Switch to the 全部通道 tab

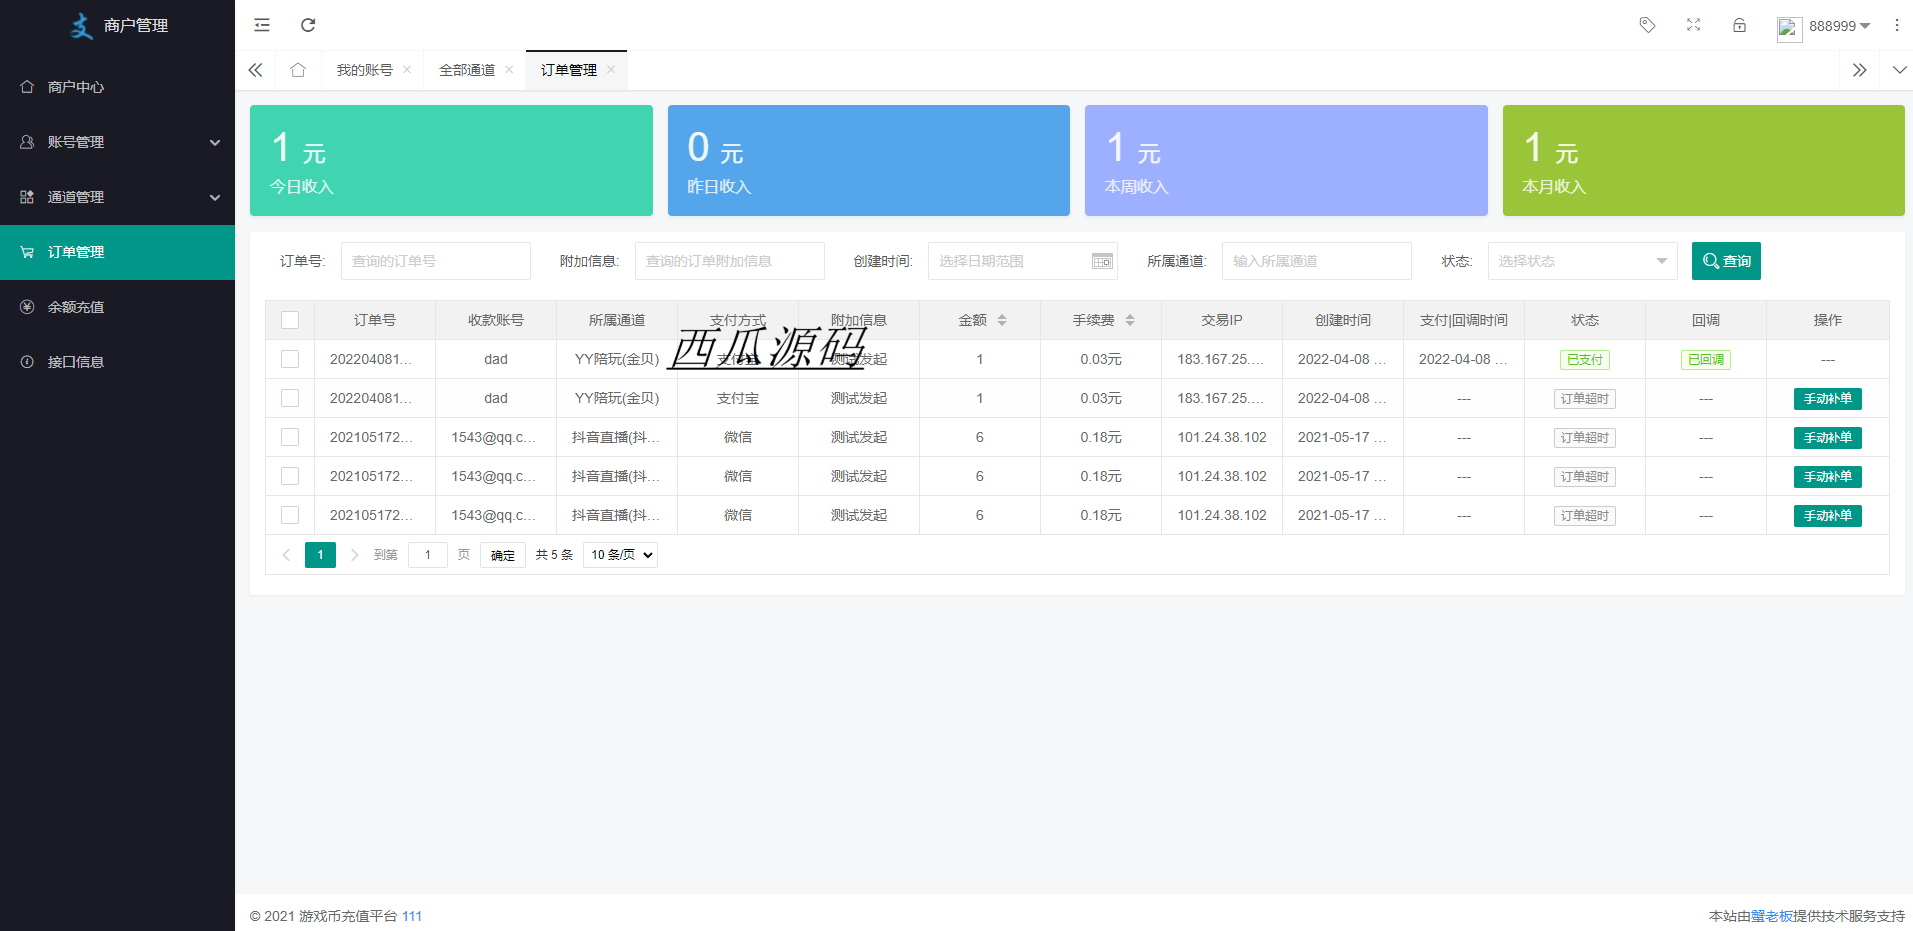point(467,70)
